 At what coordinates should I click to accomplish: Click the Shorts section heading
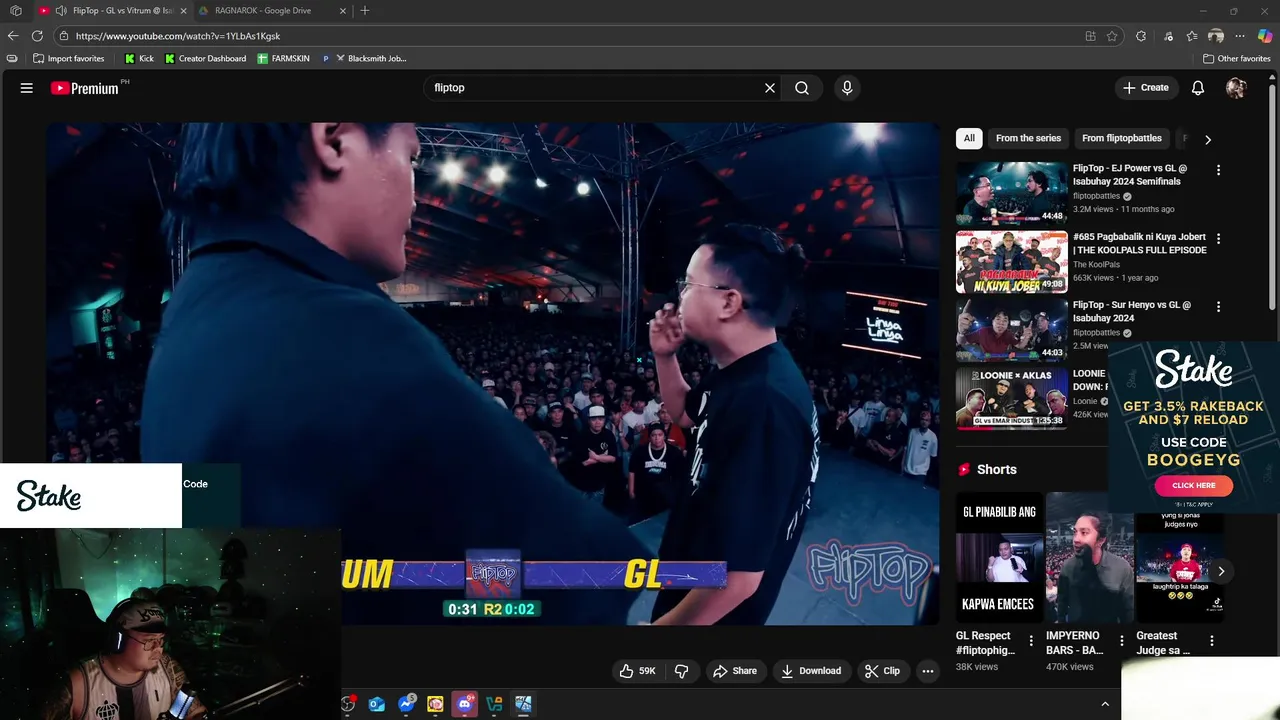pyautogui.click(x=996, y=469)
